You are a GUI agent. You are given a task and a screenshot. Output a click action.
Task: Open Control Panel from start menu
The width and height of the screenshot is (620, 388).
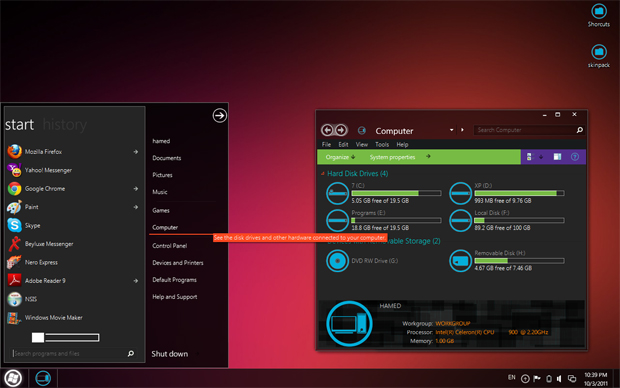click(170, 246)
